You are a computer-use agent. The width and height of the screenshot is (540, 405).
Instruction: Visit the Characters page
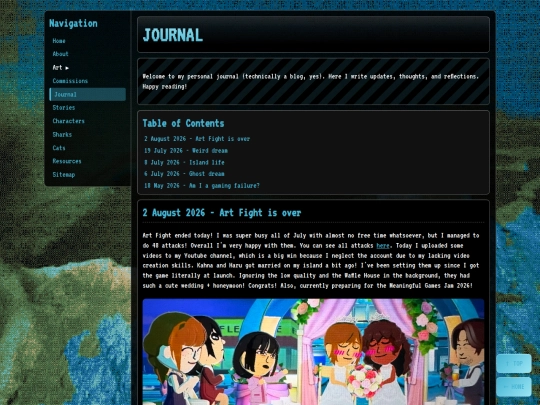(68, 121)
